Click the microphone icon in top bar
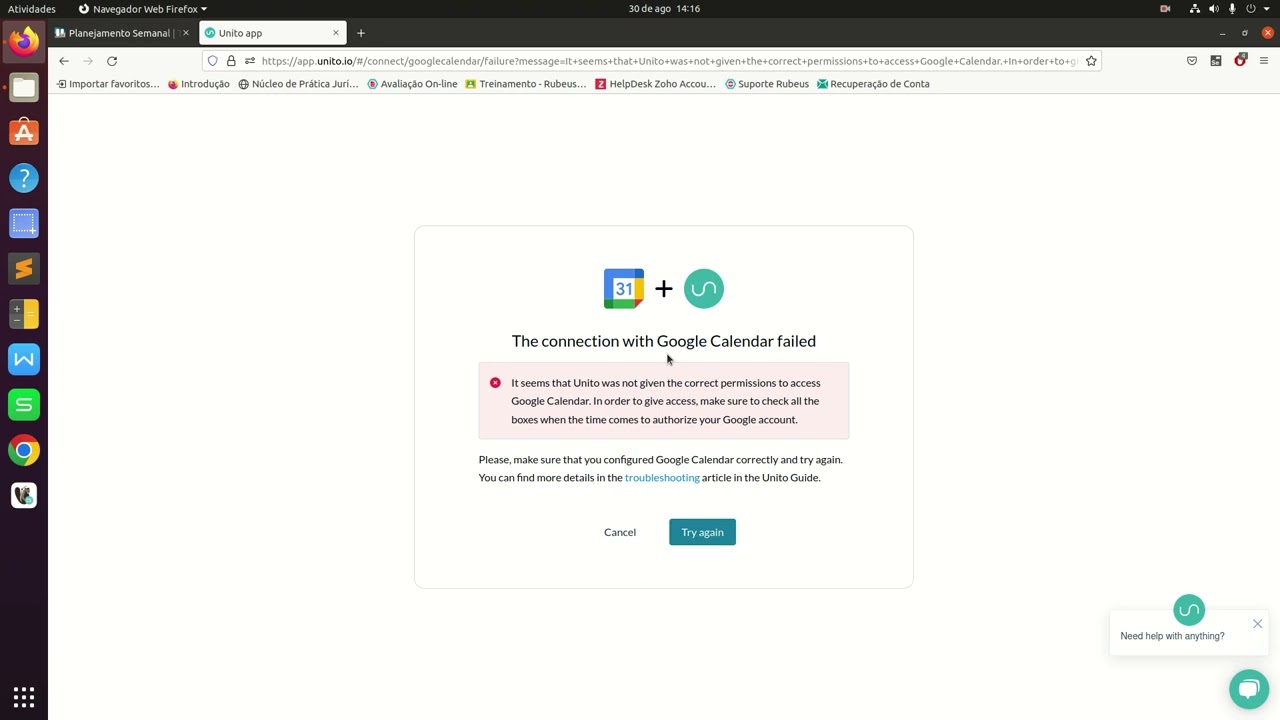This screenshot has height=720, width=1280. click(1232, 9)
